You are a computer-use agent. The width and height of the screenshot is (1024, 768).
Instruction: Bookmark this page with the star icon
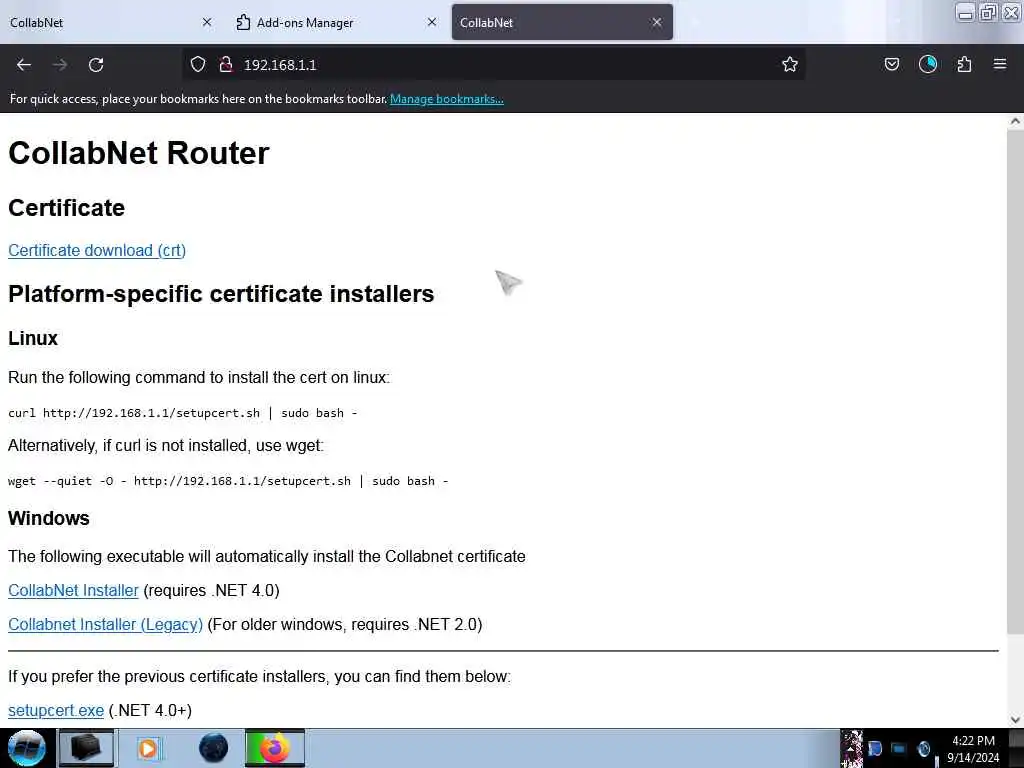pos(790,64)
